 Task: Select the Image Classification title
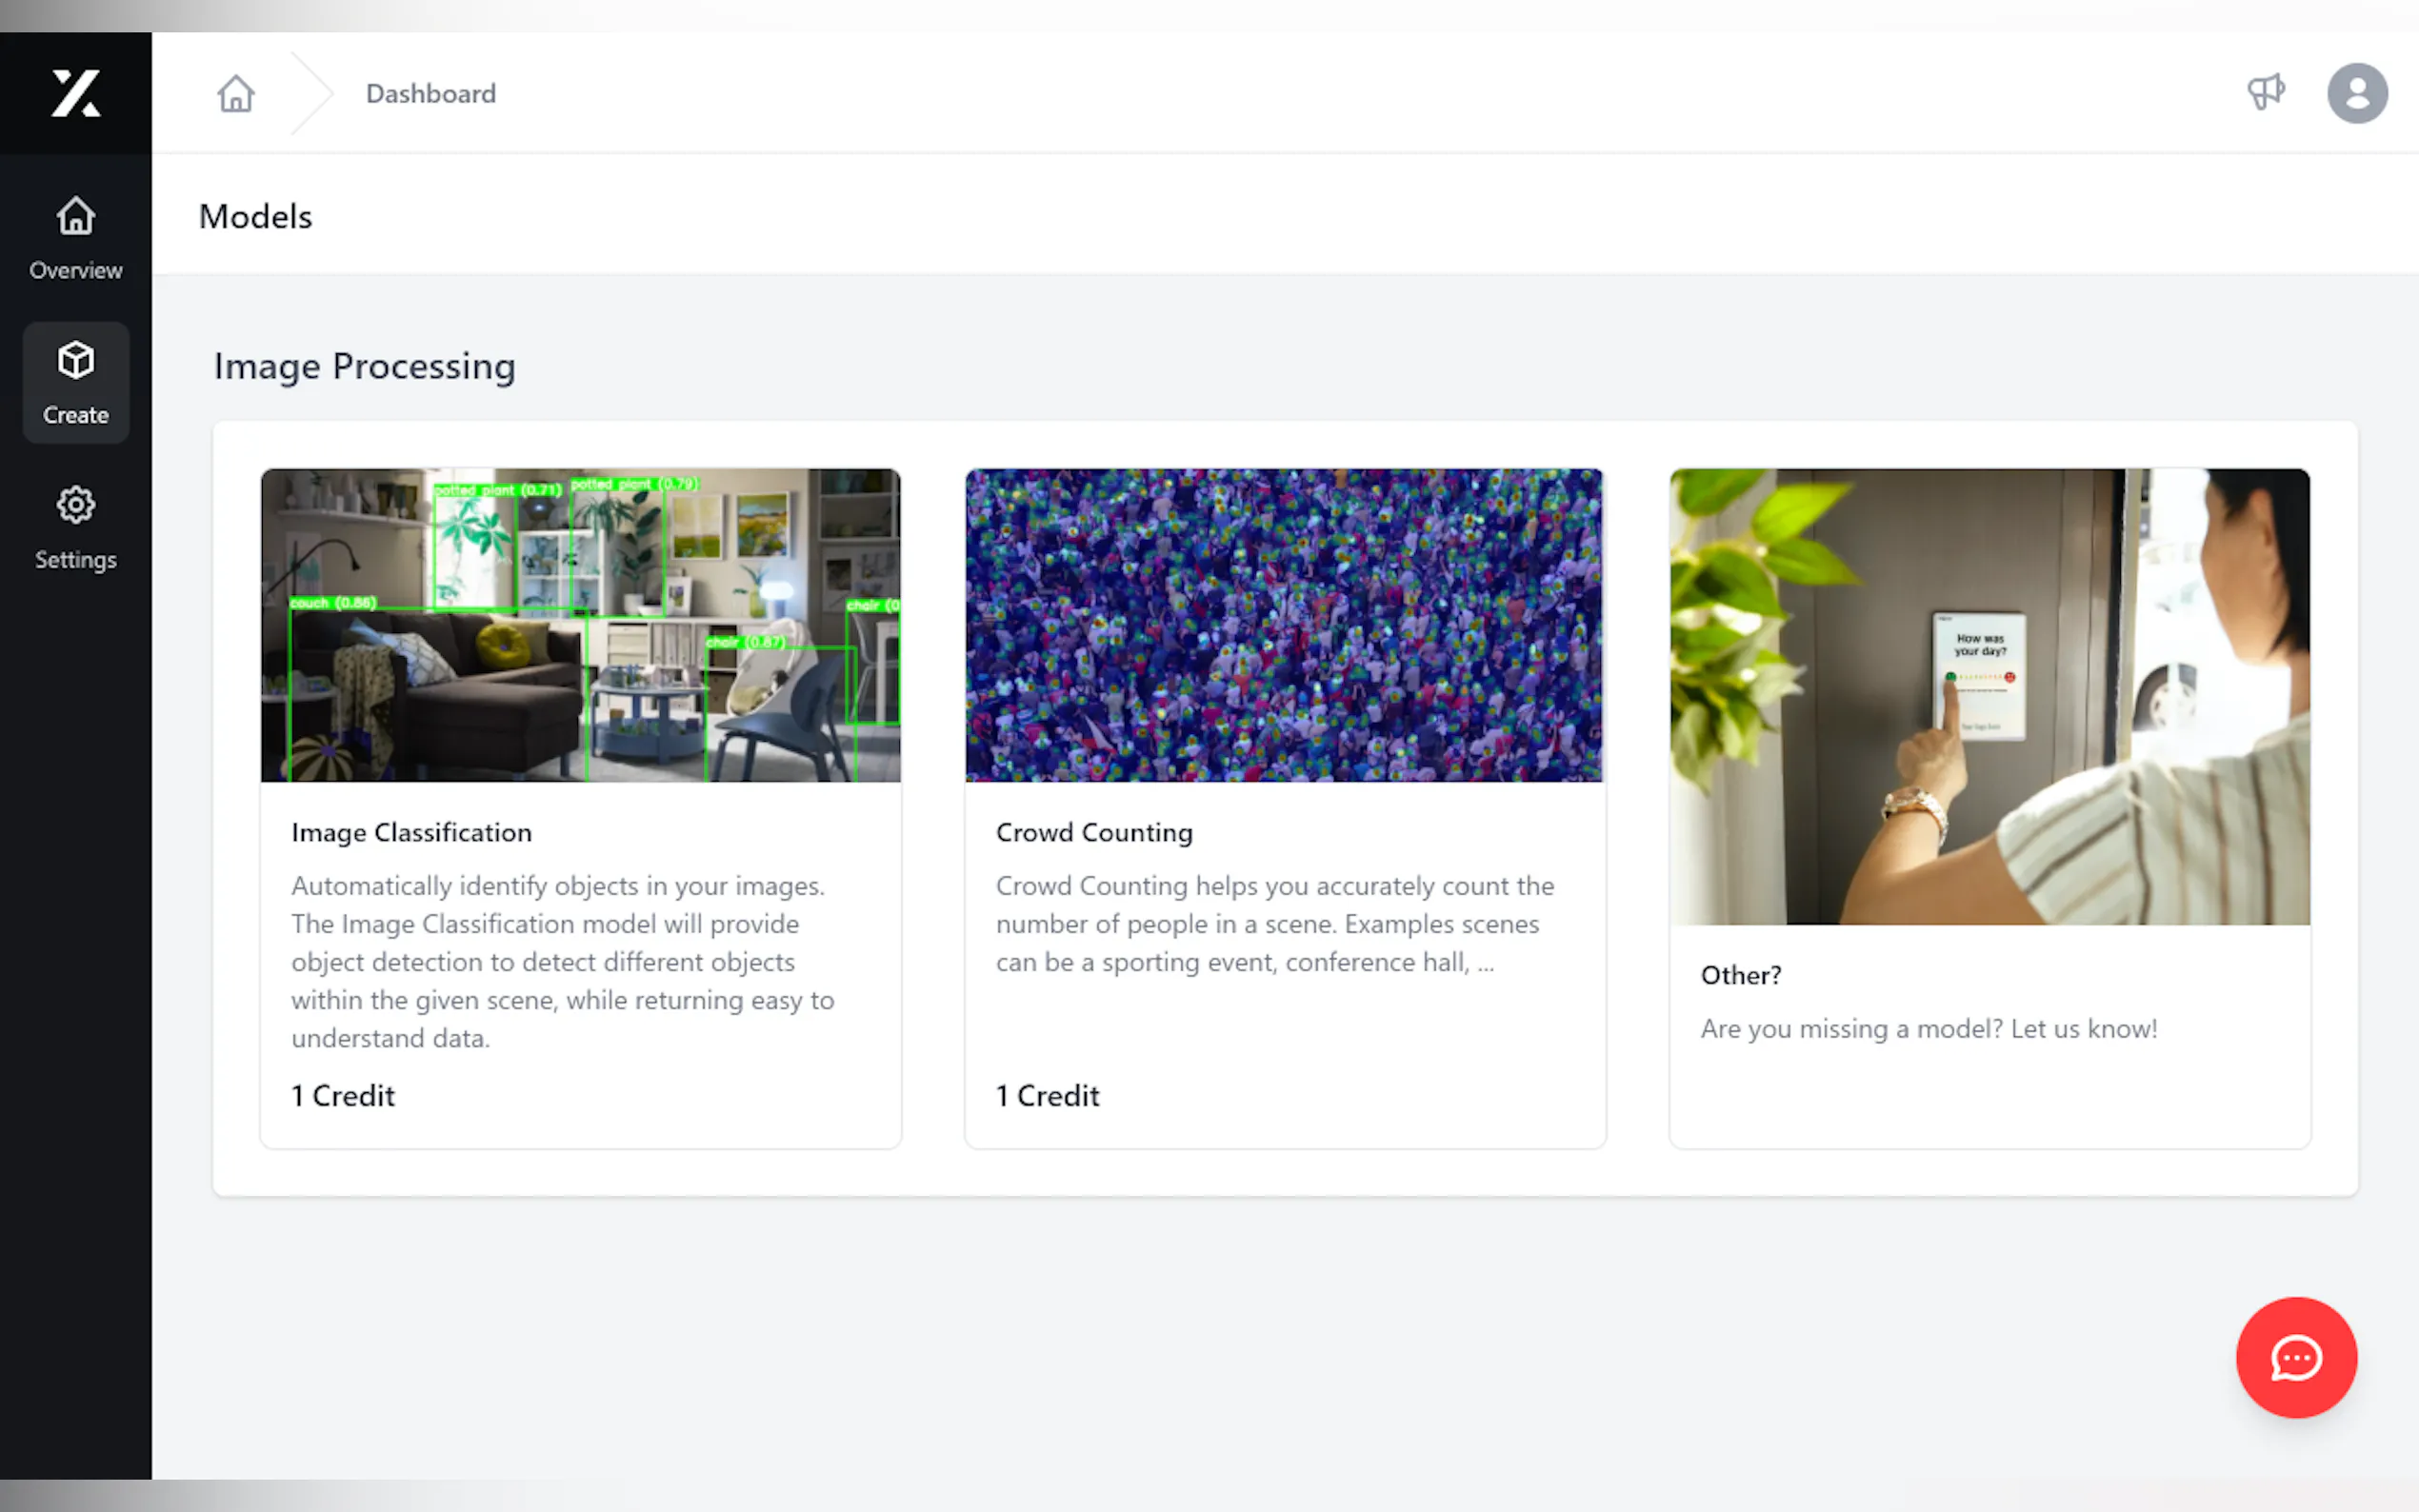(x=412, y=832)
